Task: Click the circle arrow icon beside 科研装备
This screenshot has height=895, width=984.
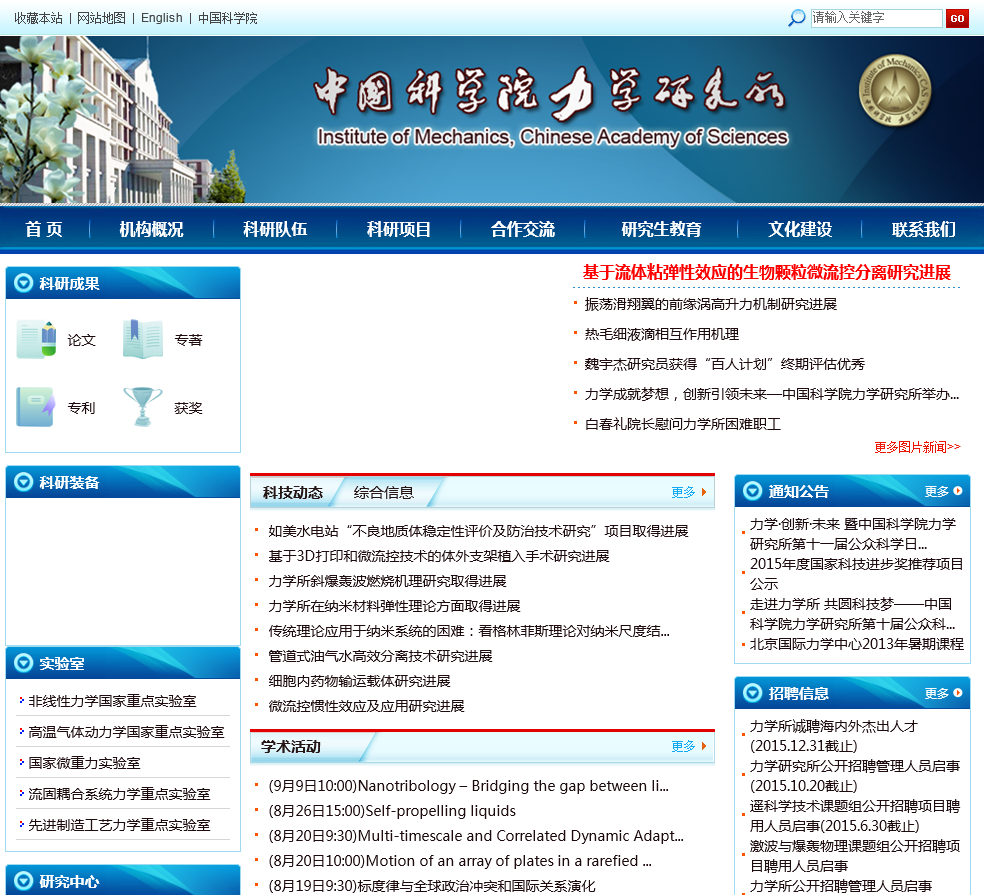Action: tap(24, 482)
